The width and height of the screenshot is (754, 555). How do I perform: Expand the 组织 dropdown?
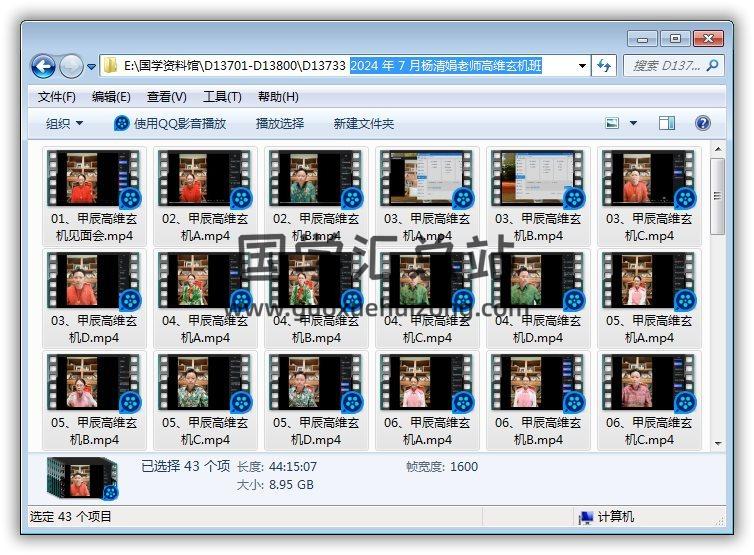click(x=64, y=124)
